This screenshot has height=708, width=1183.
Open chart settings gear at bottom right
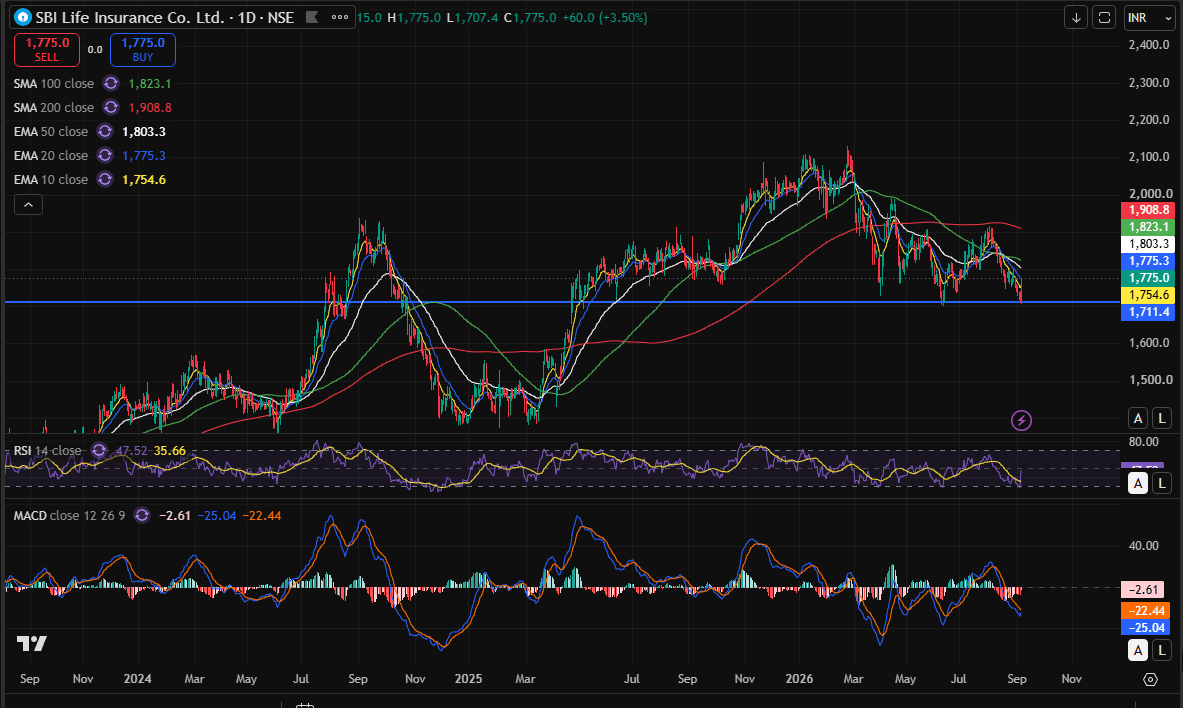(x=1150, y=679)
